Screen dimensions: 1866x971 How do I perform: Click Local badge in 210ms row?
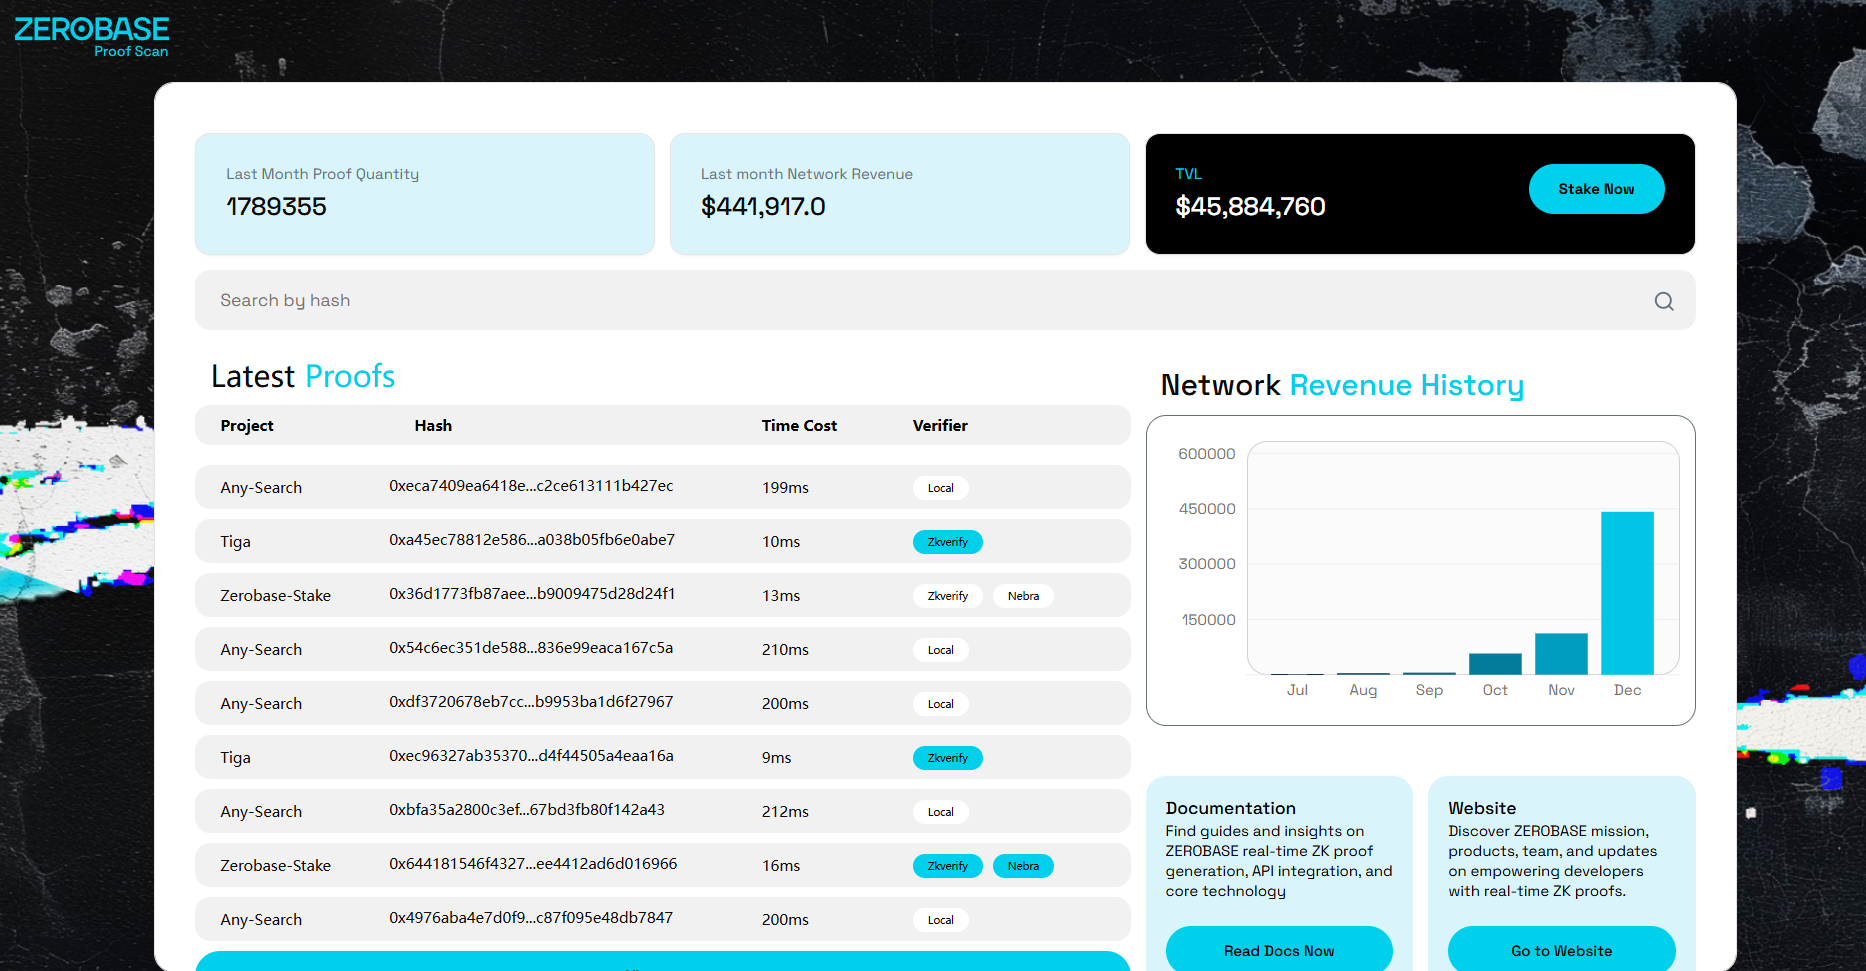pyautogui.click(x=940, y=650)
